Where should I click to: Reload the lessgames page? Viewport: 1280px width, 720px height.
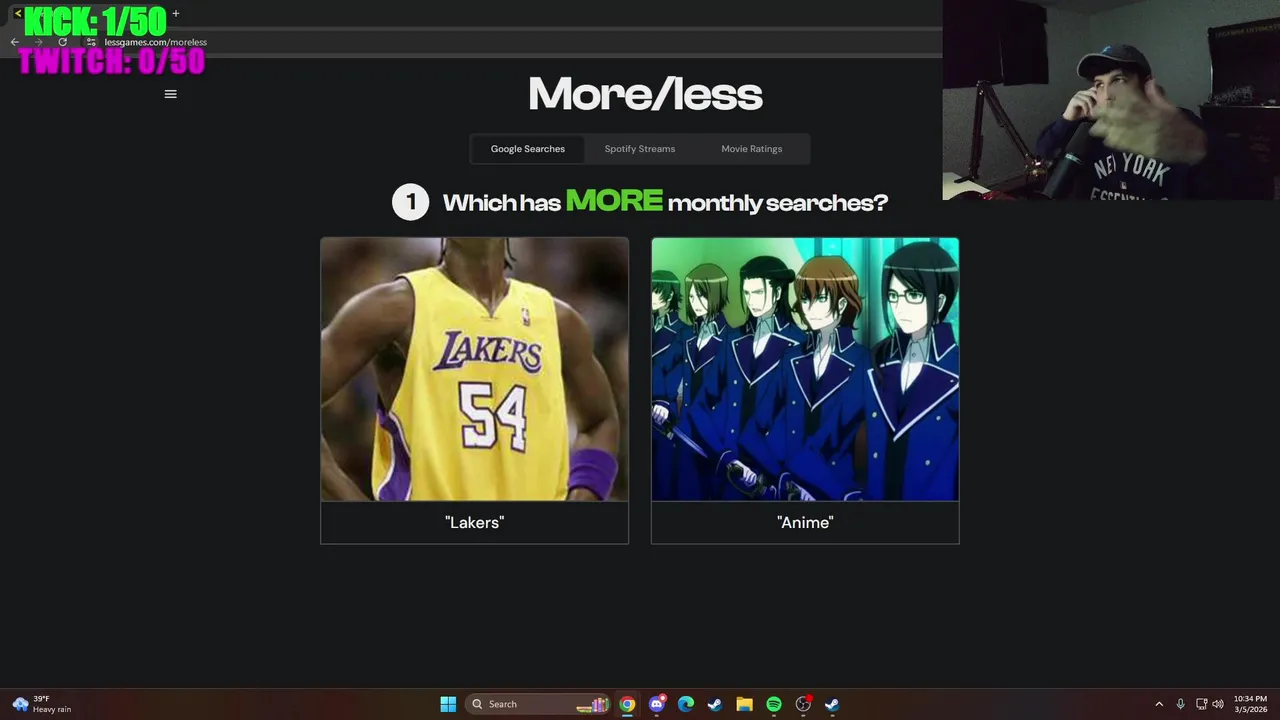62,42
